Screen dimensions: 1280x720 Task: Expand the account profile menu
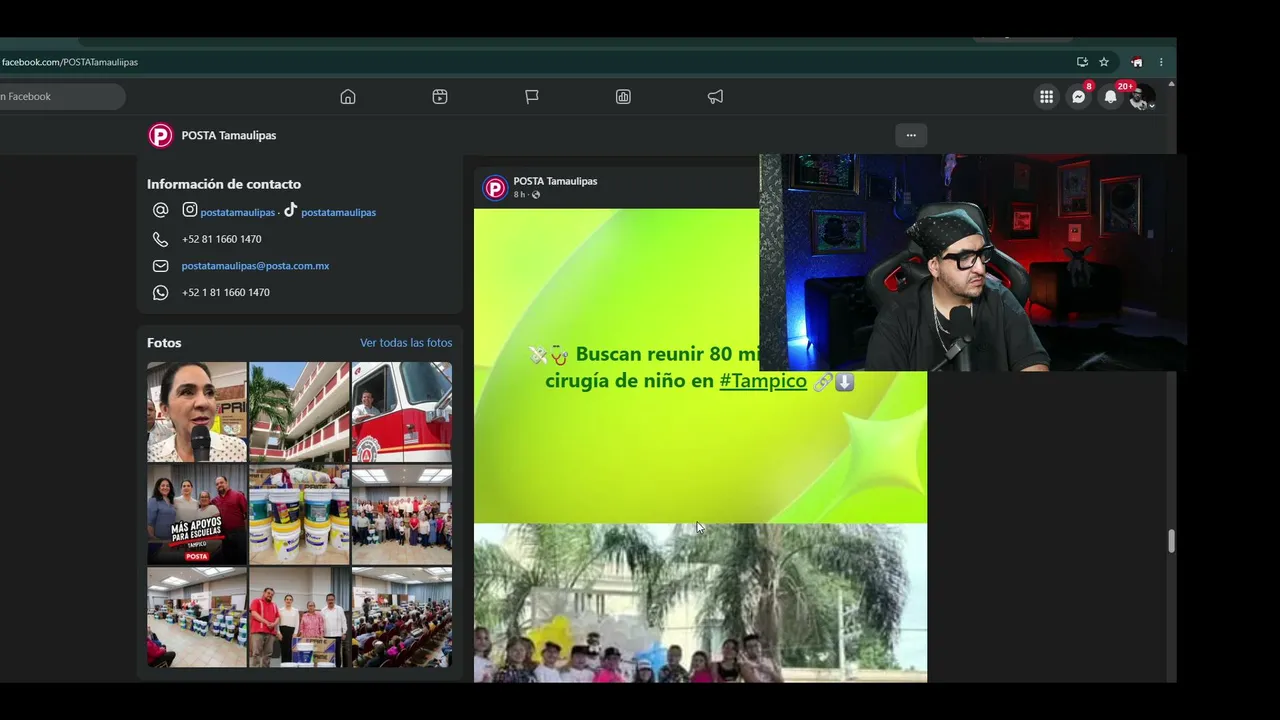point(1142,97)
